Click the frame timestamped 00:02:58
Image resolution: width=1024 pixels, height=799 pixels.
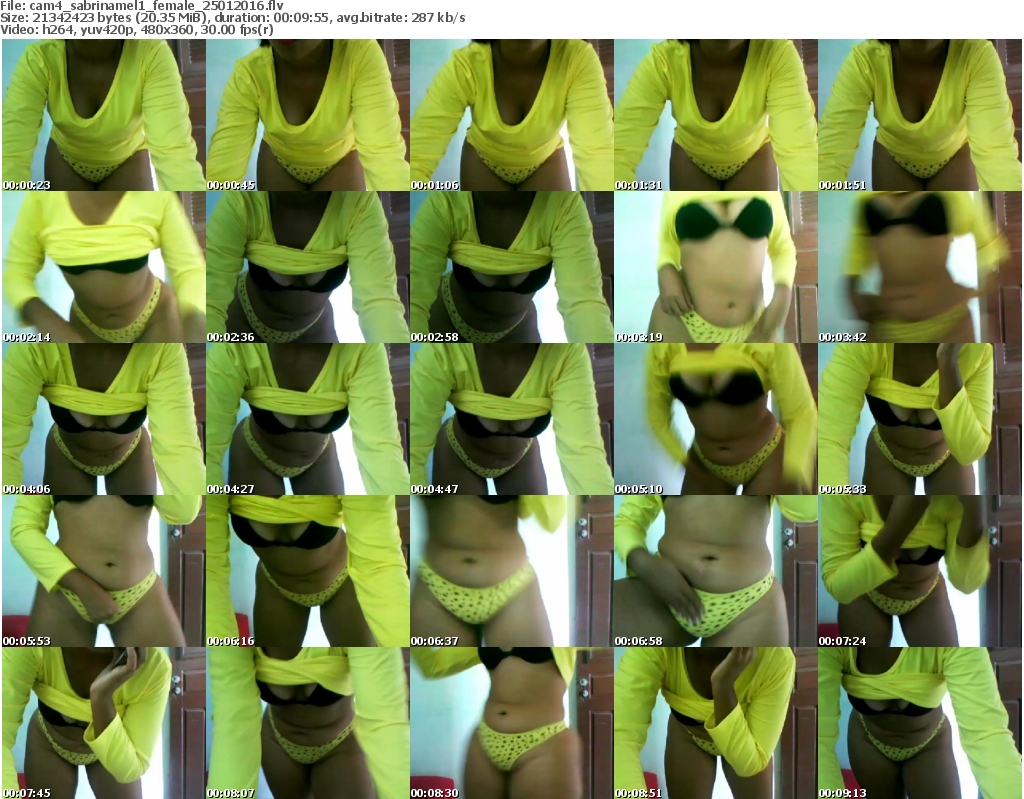pos(511,267)
